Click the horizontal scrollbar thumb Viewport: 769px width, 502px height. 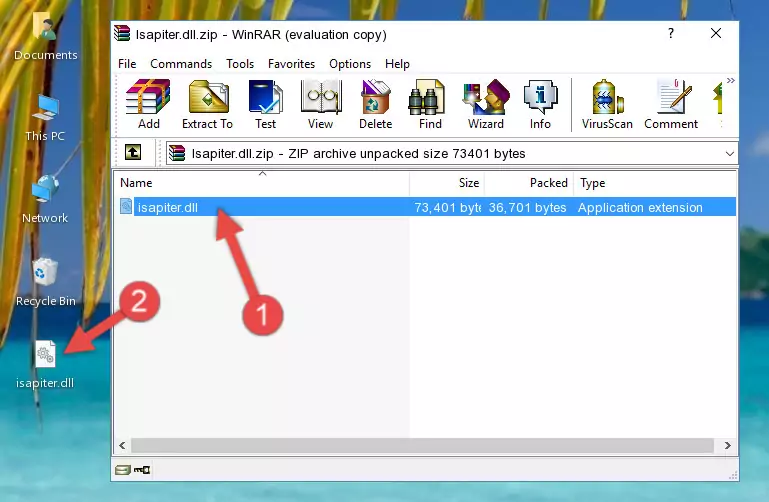pos(422,445)
